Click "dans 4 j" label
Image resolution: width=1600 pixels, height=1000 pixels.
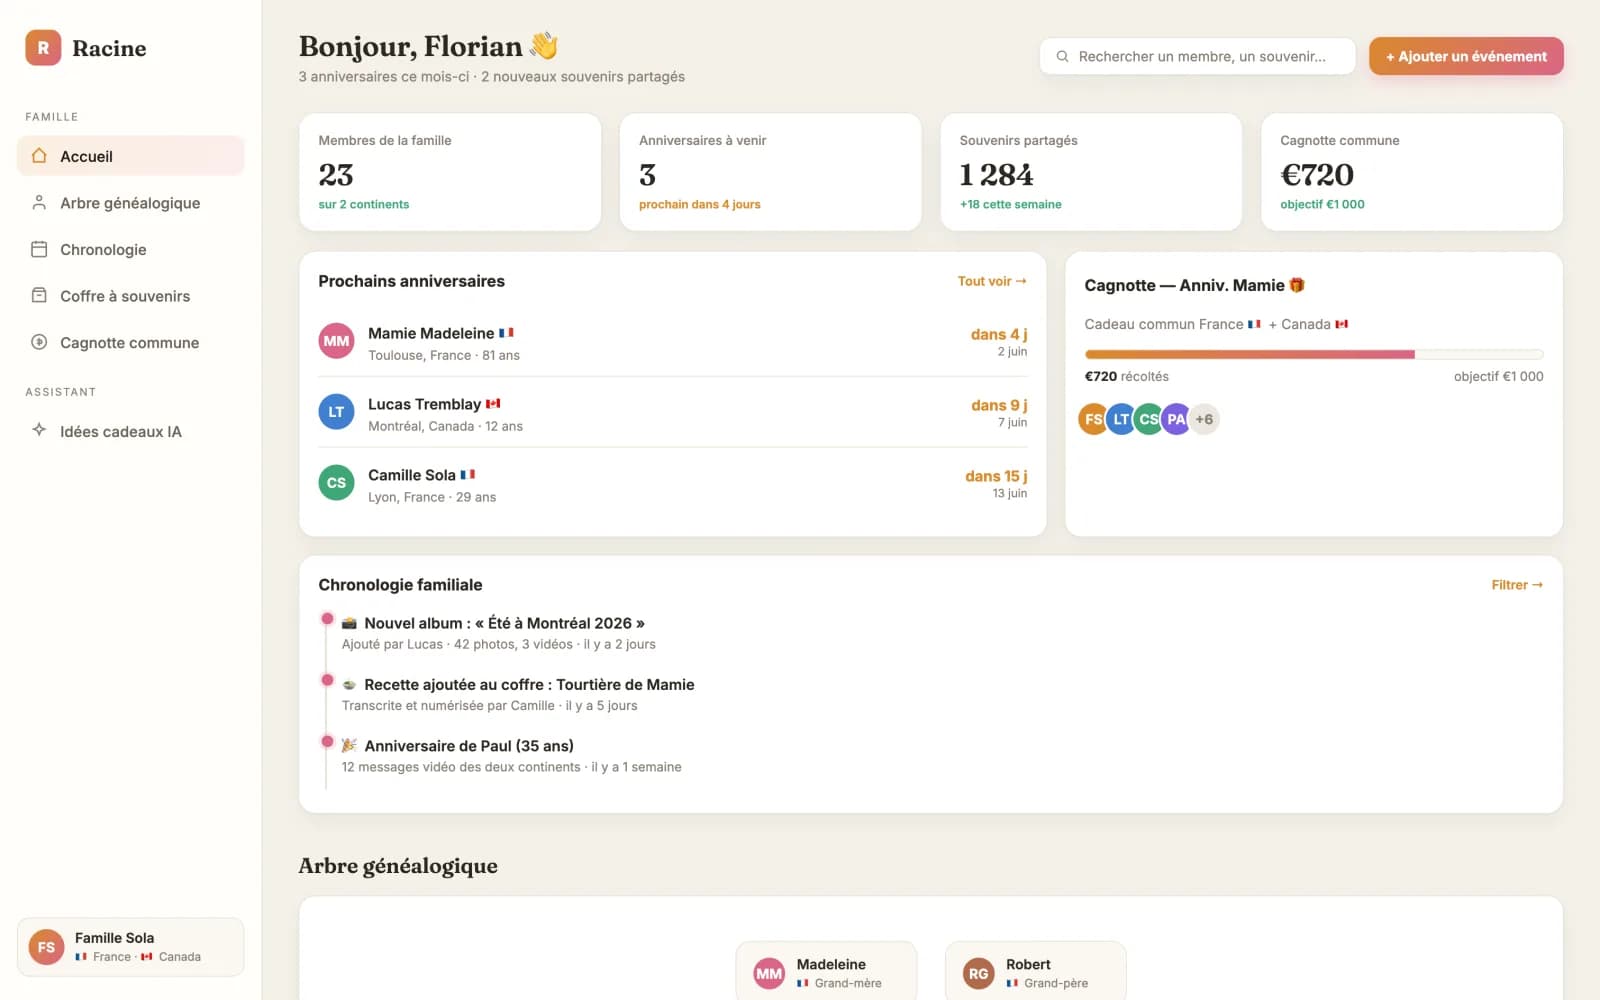coord(999,334)
